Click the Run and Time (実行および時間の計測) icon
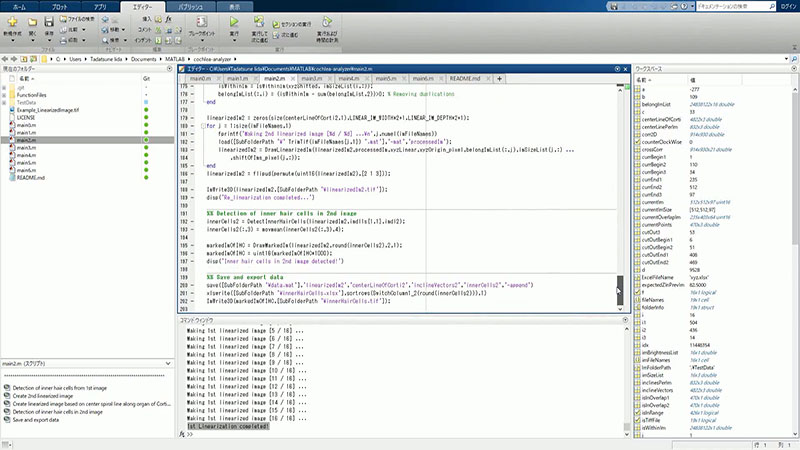Viewport: 800px width, 450px height. pyautogui.click(x=327, y=22)
